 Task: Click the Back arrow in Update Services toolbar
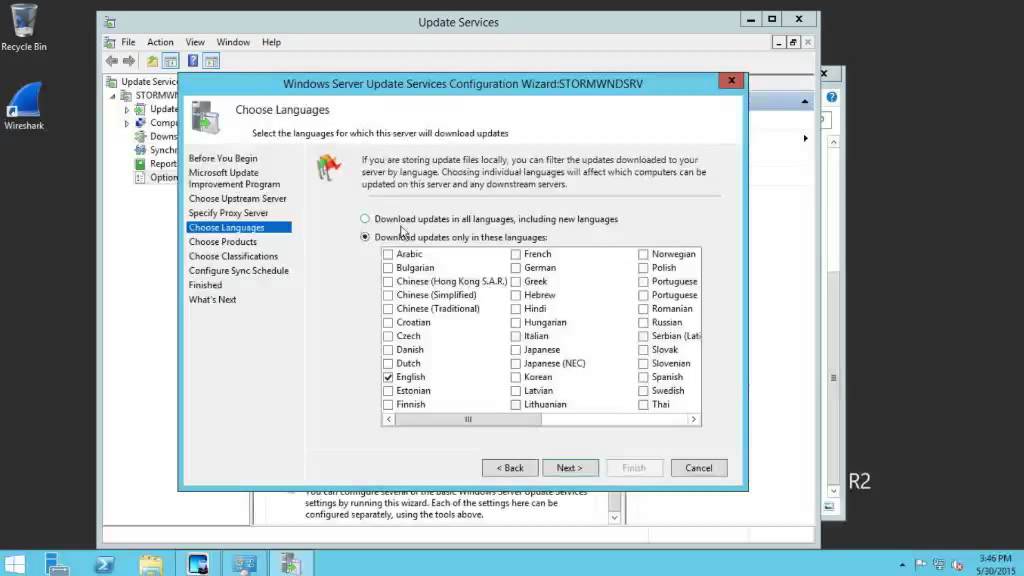112,61
